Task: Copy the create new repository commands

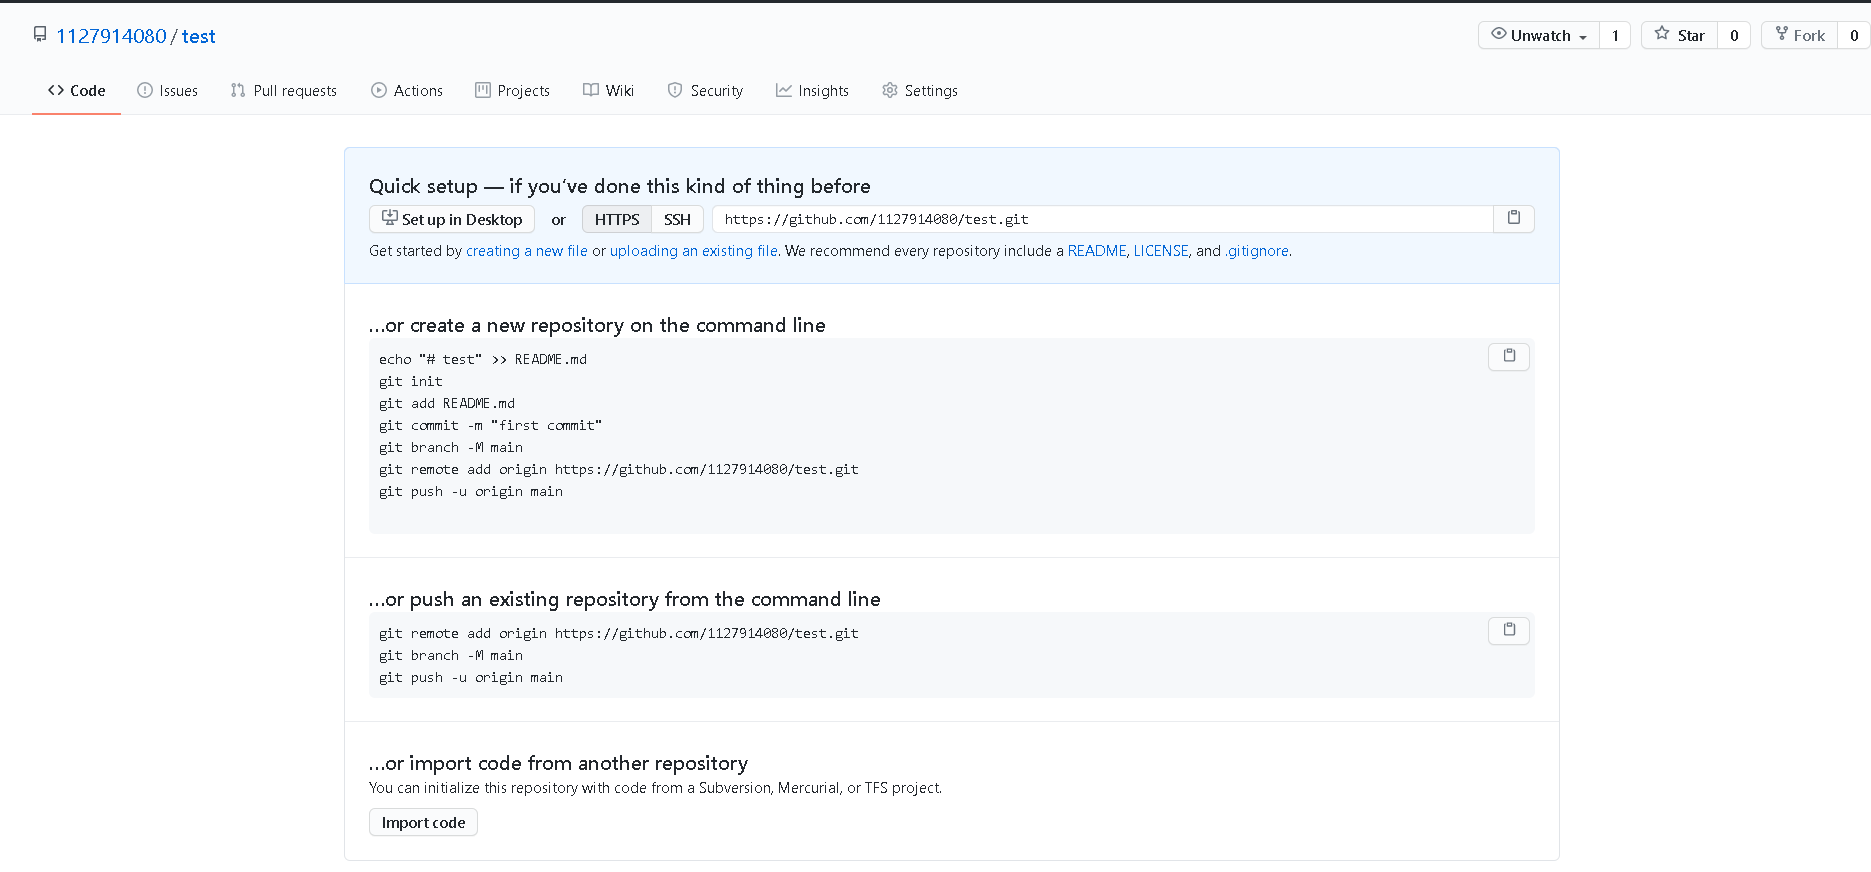Action: (1508, 356)
